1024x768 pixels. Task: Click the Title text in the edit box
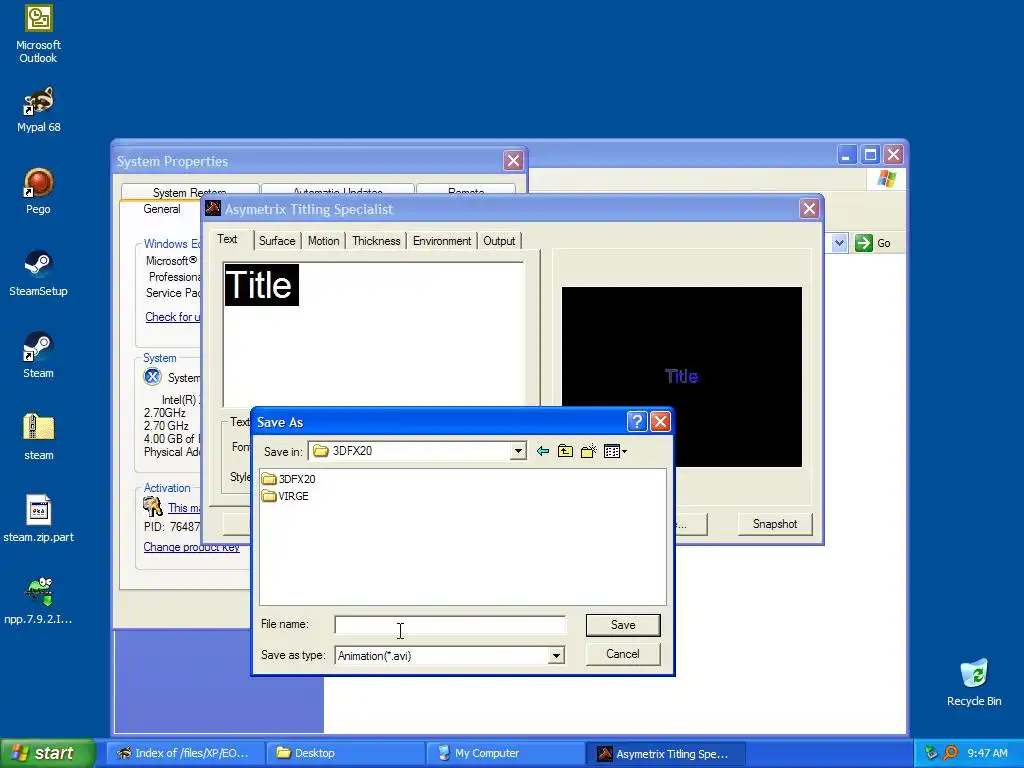coord(261,285)
